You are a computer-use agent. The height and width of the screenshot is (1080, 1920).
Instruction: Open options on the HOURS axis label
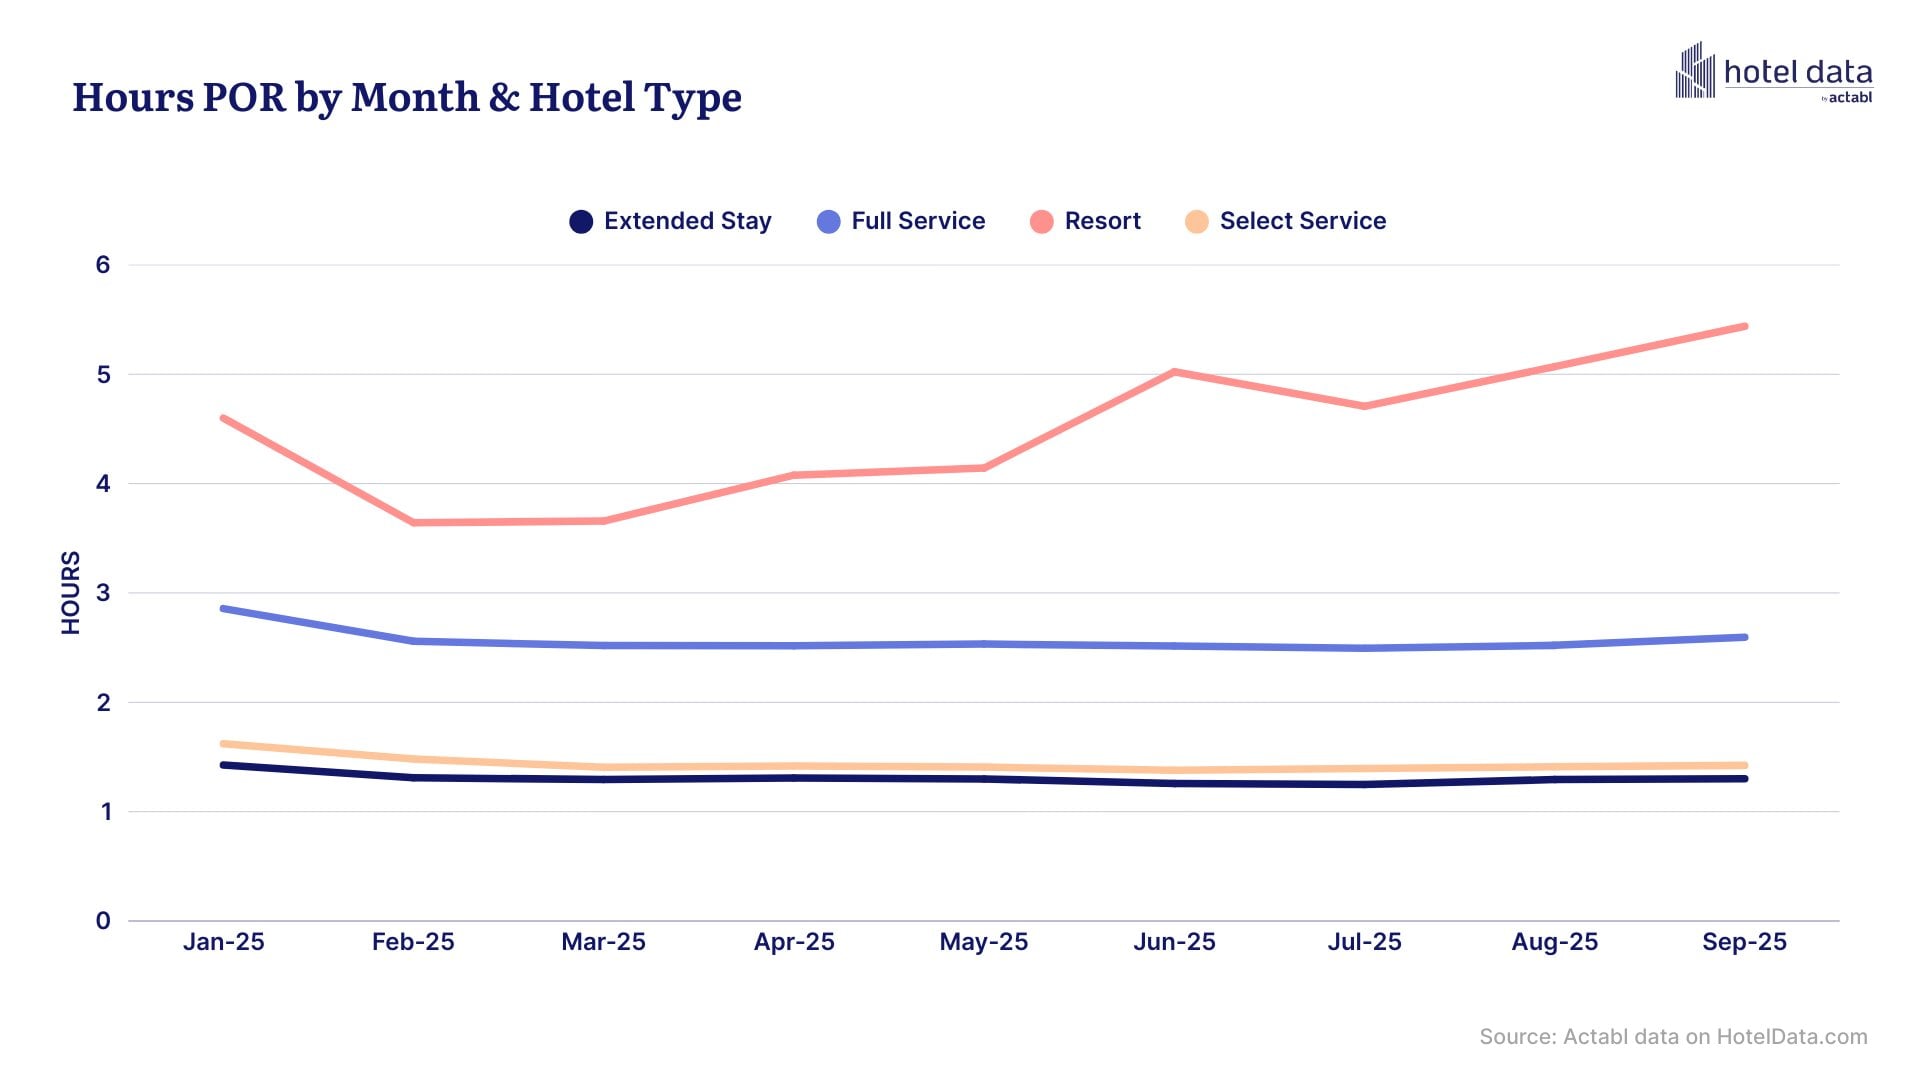(x=70, y=592)
